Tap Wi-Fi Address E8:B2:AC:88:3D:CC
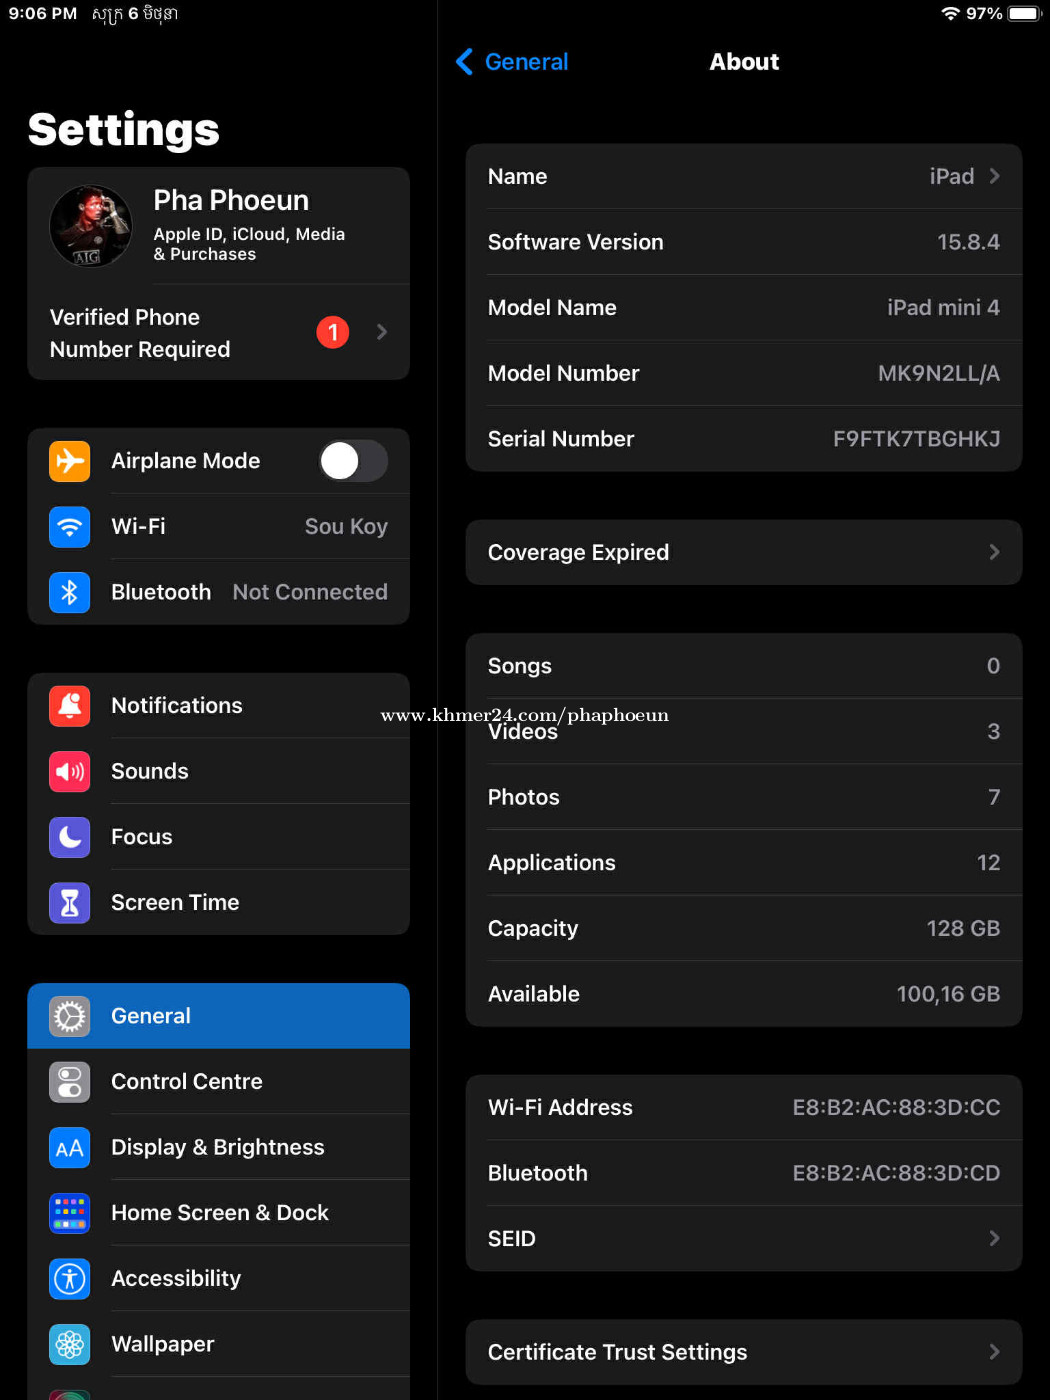Screen dimensions: 1050x1400 tap(896, 1108)
